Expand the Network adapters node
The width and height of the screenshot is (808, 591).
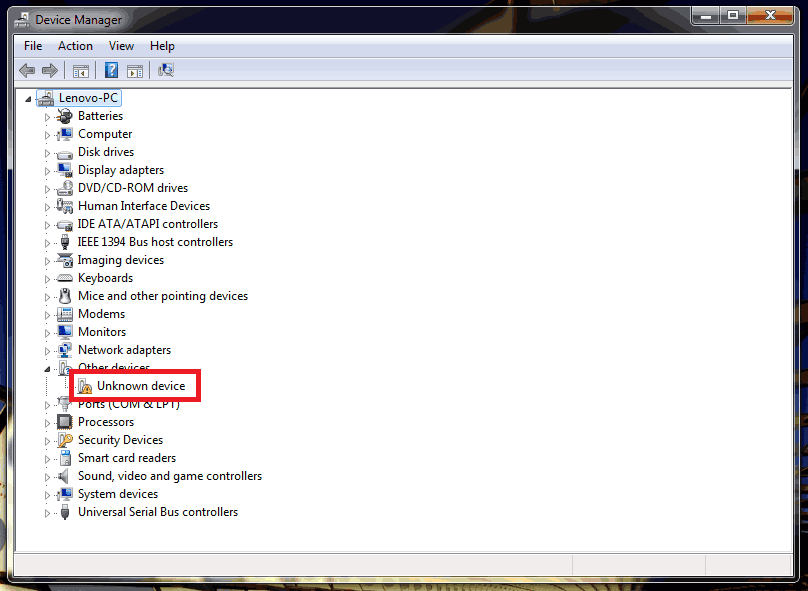tap(47, 351)
